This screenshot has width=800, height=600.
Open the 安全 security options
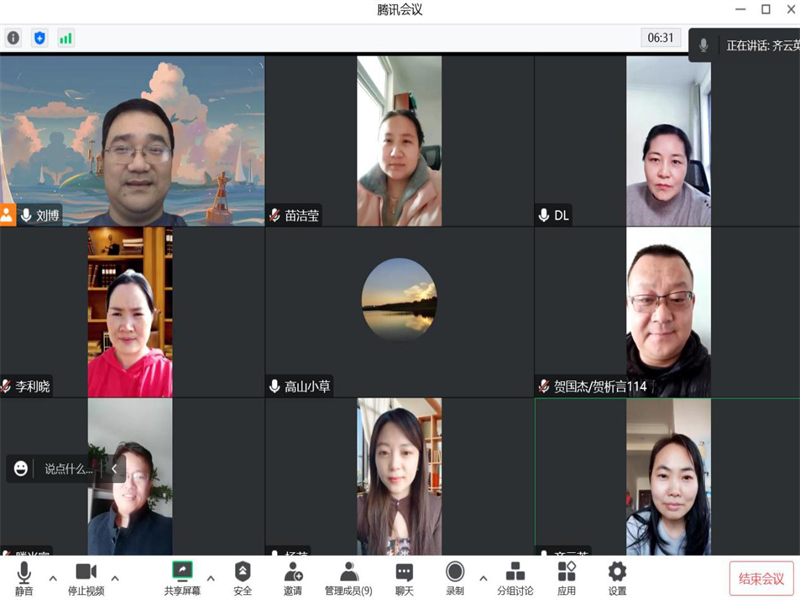[x=242, y=577]
